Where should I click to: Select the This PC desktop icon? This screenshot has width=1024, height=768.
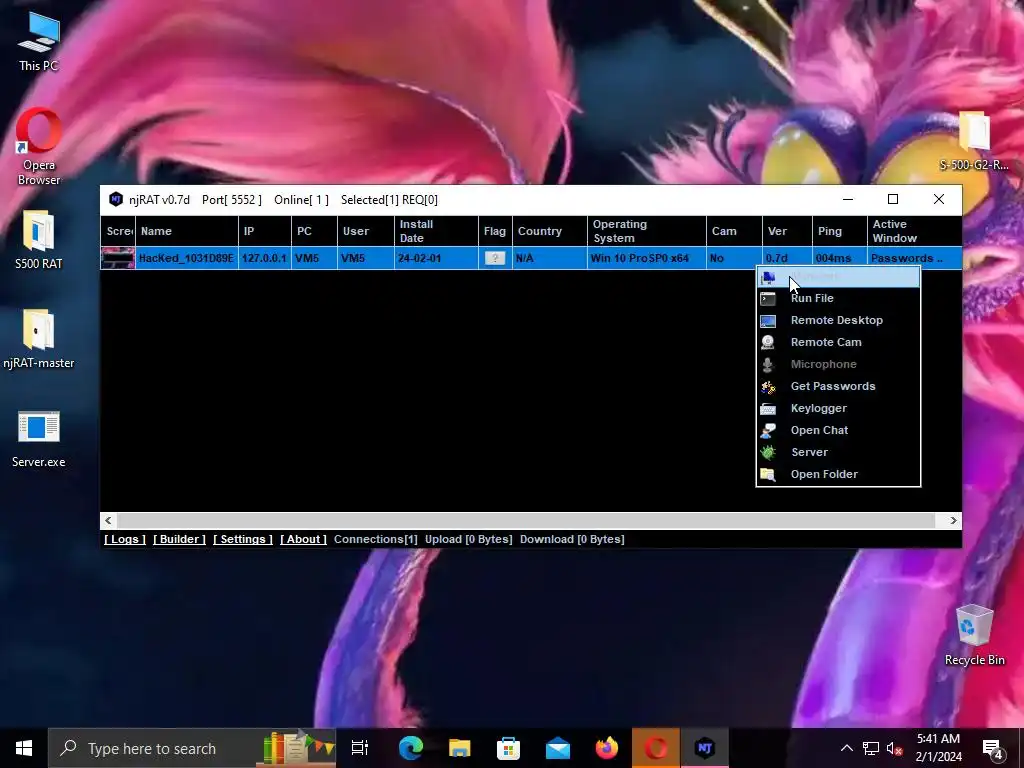click(39, 42)
